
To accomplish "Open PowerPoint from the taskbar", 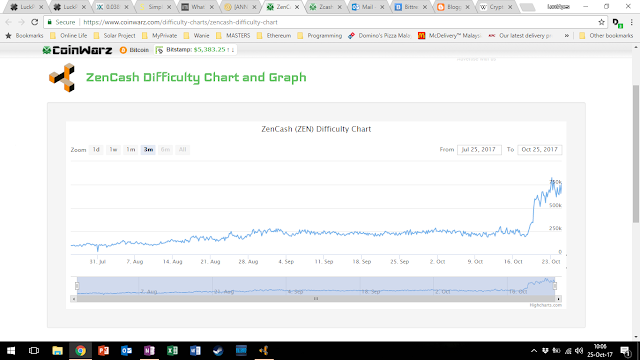I will pyautogui.click(x=103, y=351).
